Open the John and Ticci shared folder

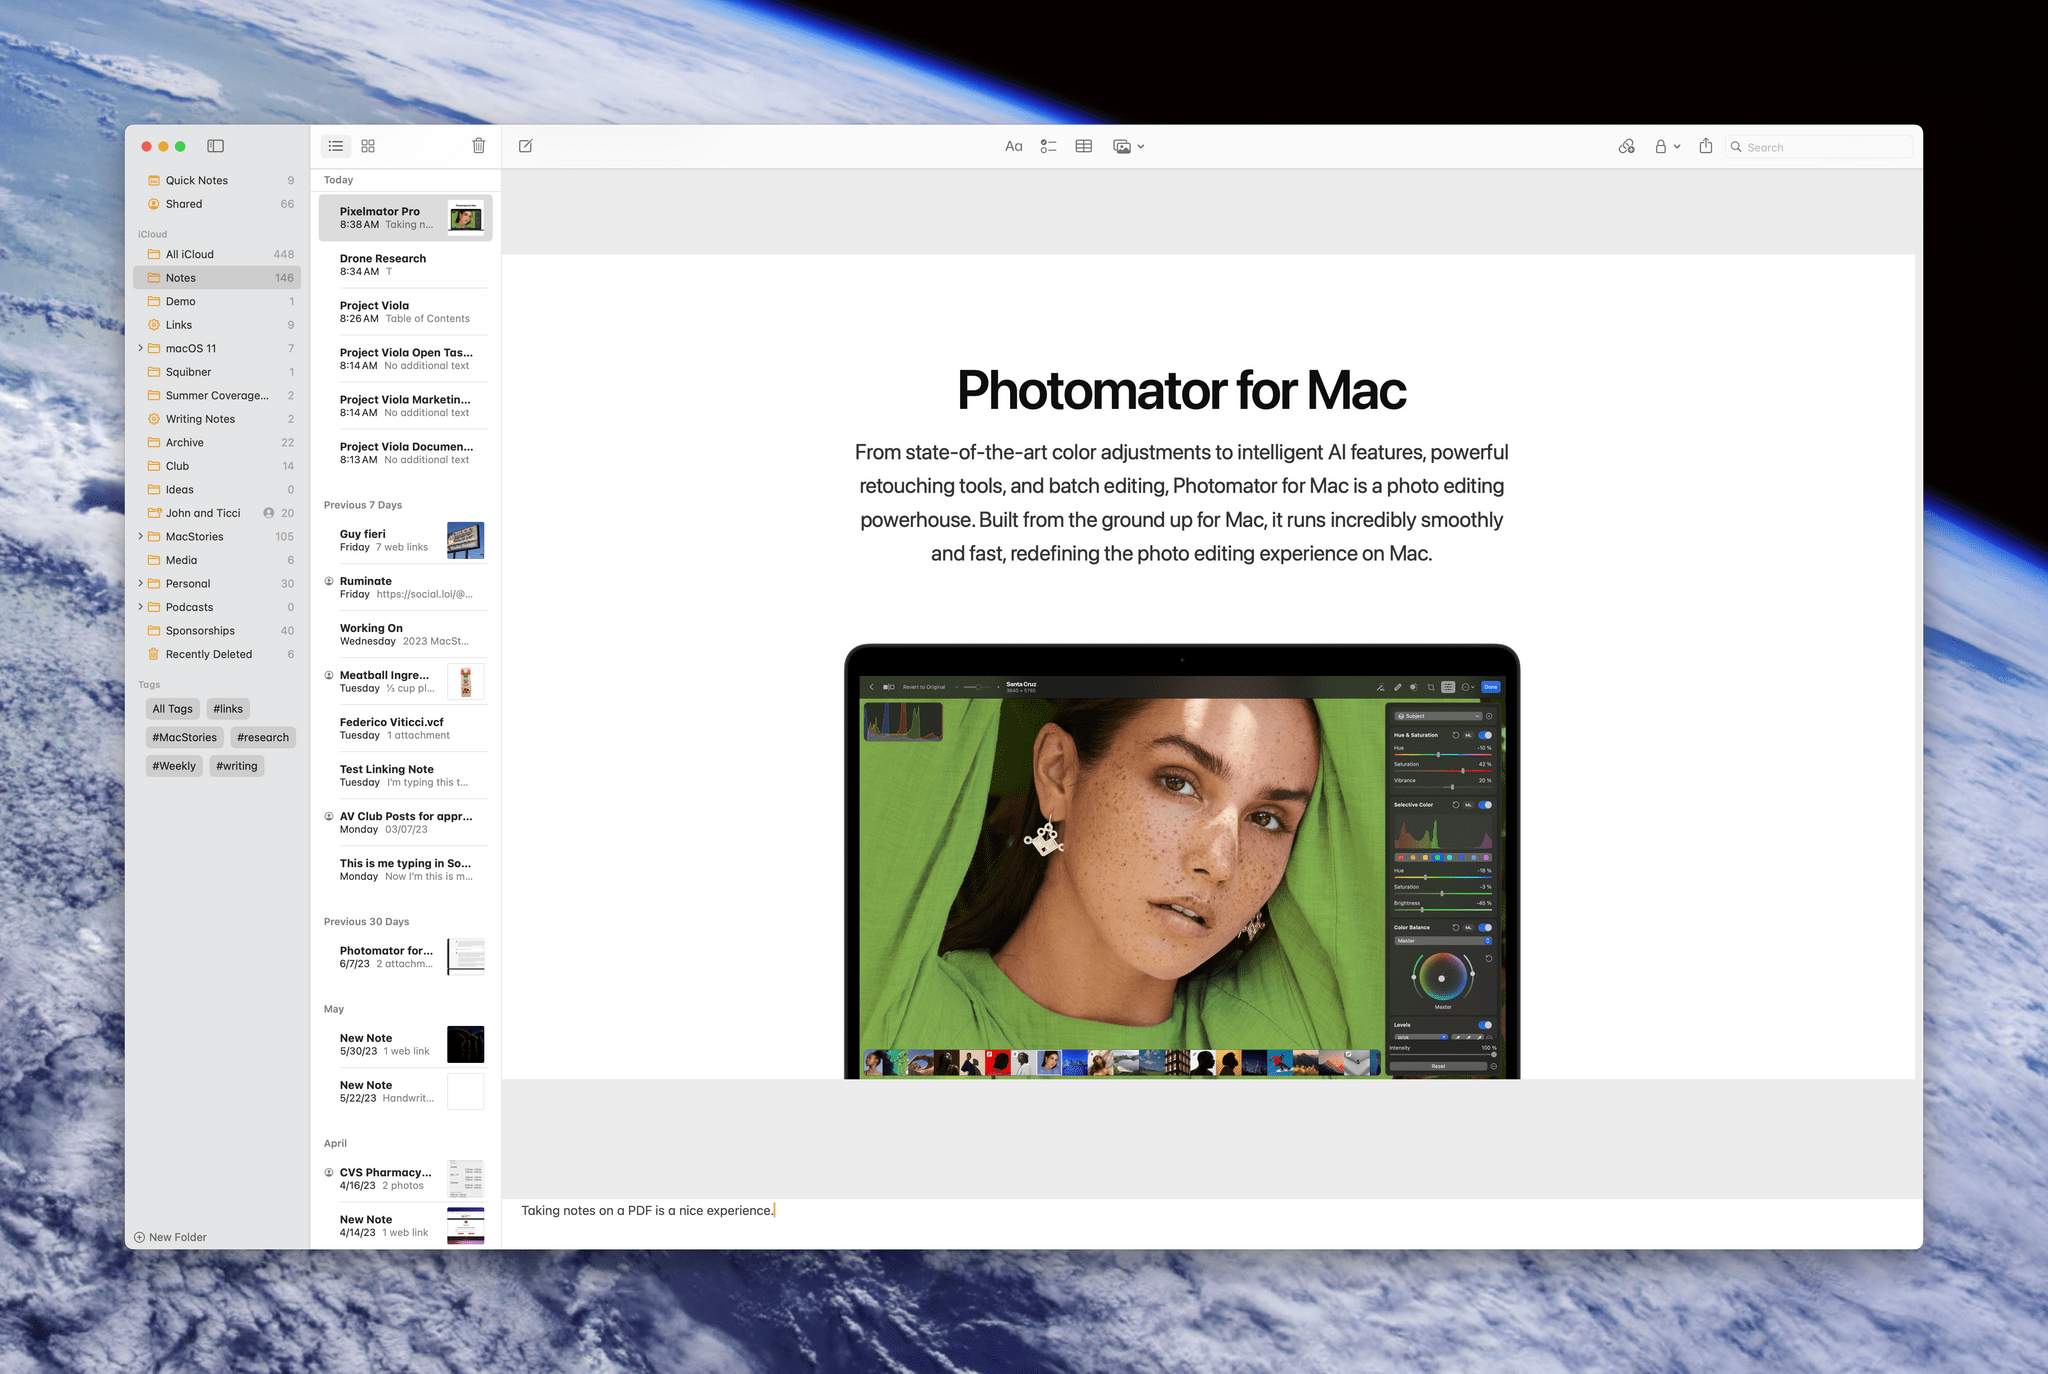point(217,513)
